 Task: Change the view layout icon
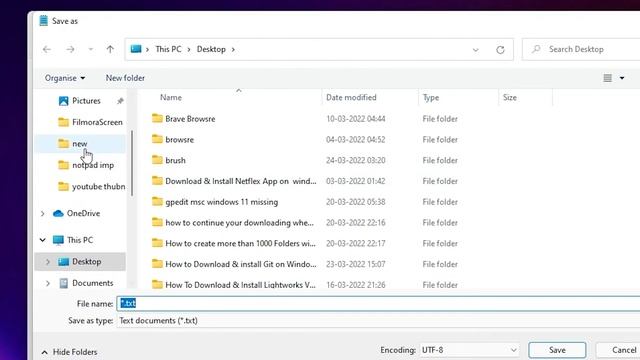[607, 78]
